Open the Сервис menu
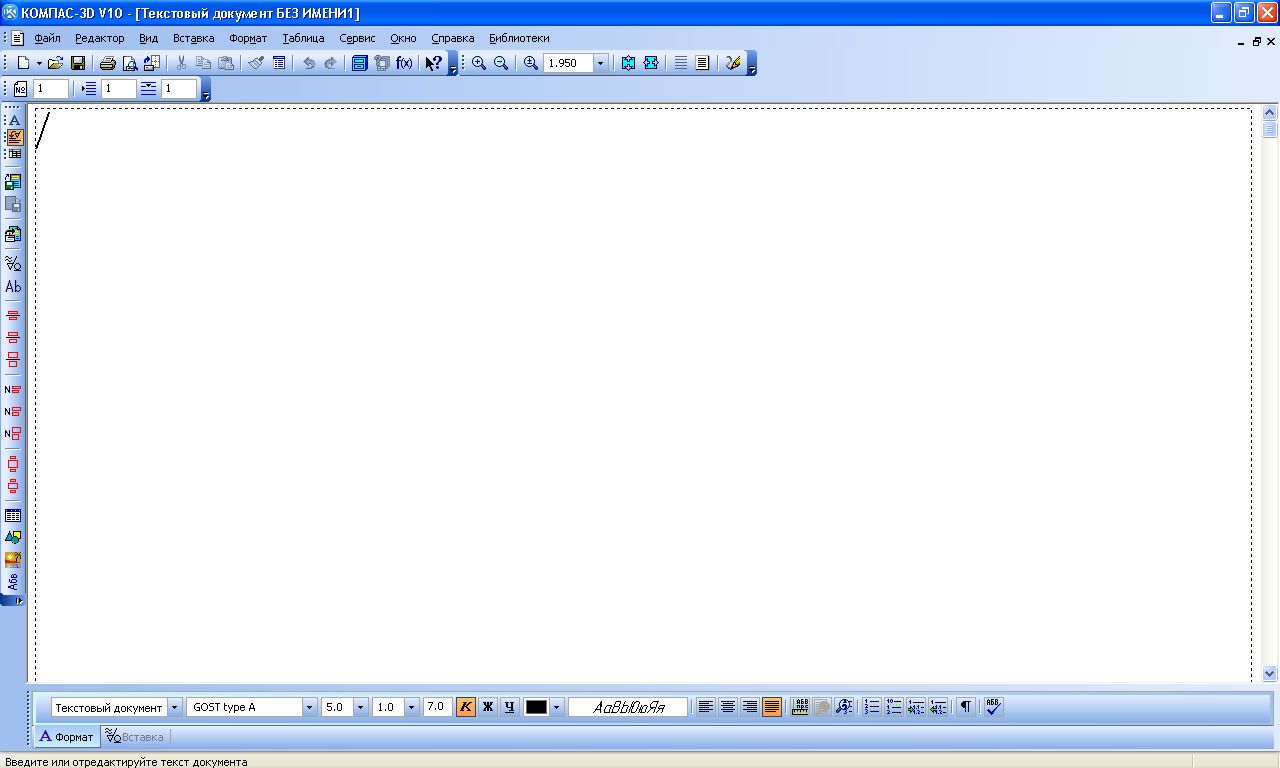This screenshot has height=768, width=1280. (x=357, y=38)
